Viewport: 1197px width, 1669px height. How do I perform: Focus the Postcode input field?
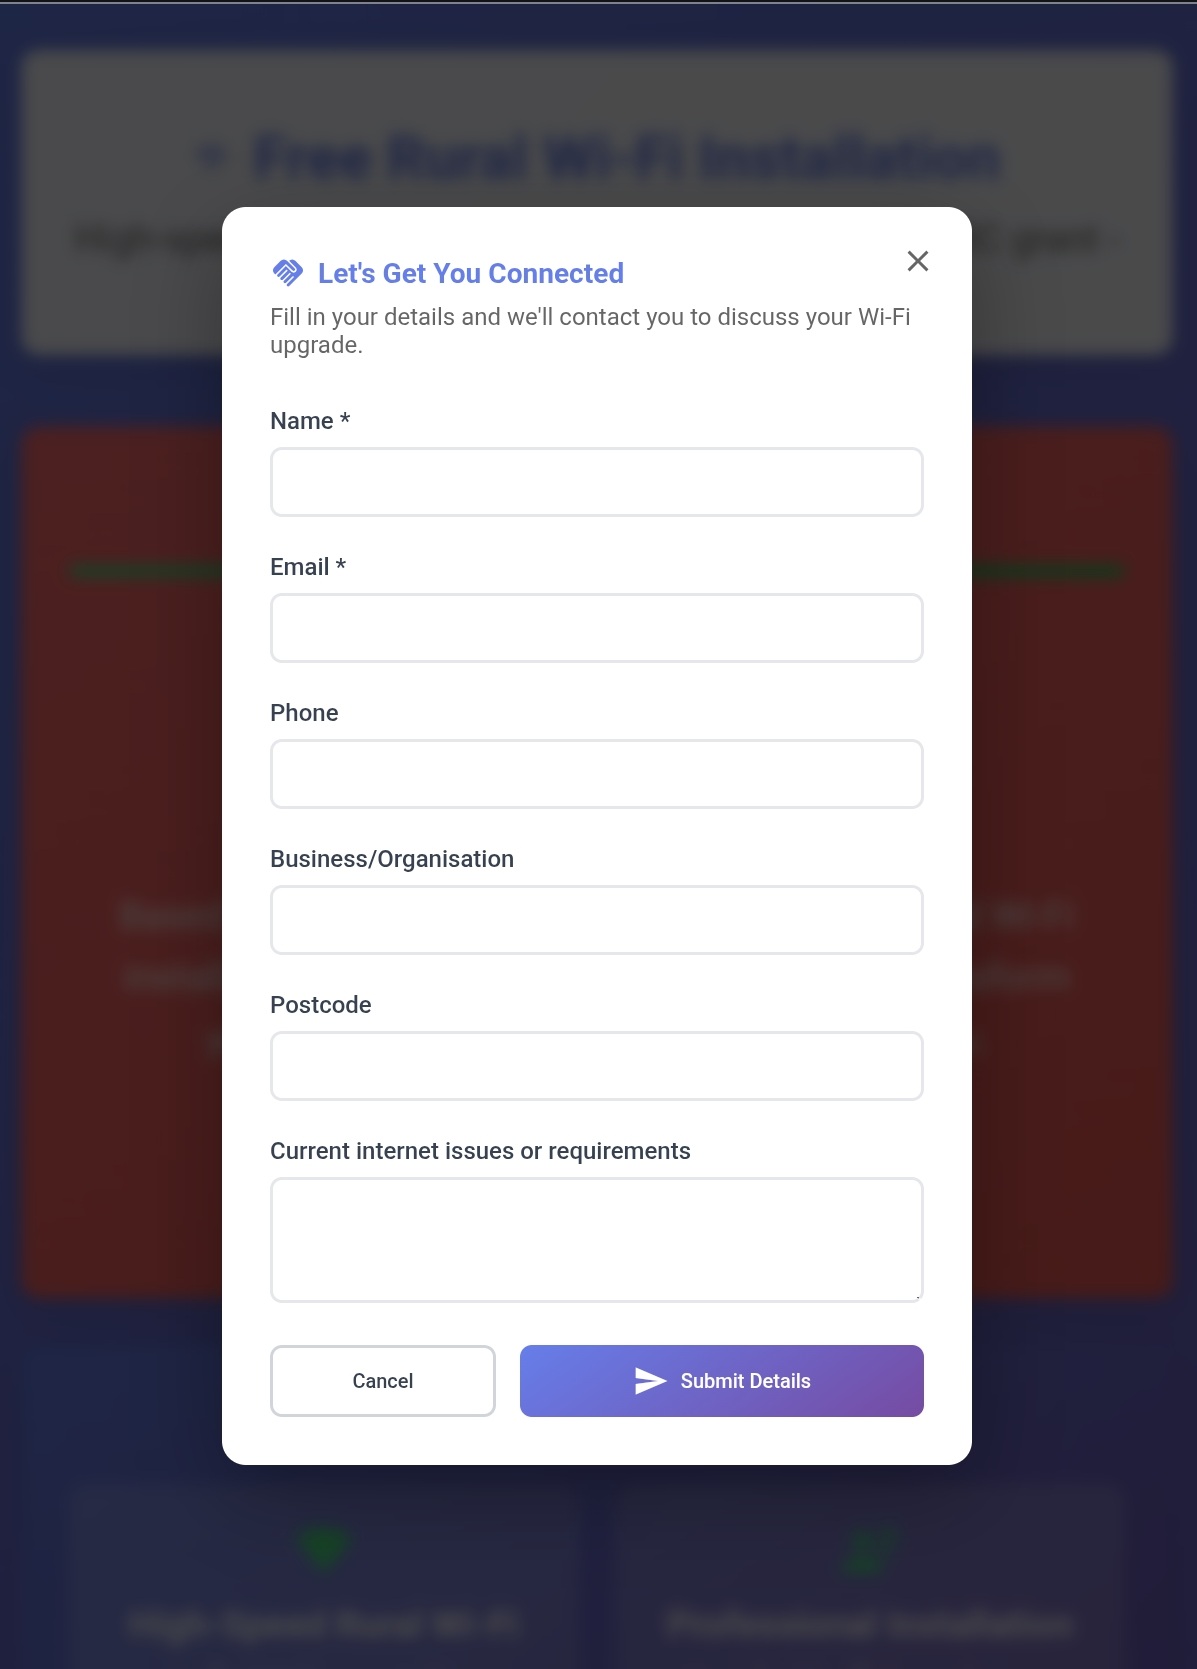click(x=596, y=1065)
